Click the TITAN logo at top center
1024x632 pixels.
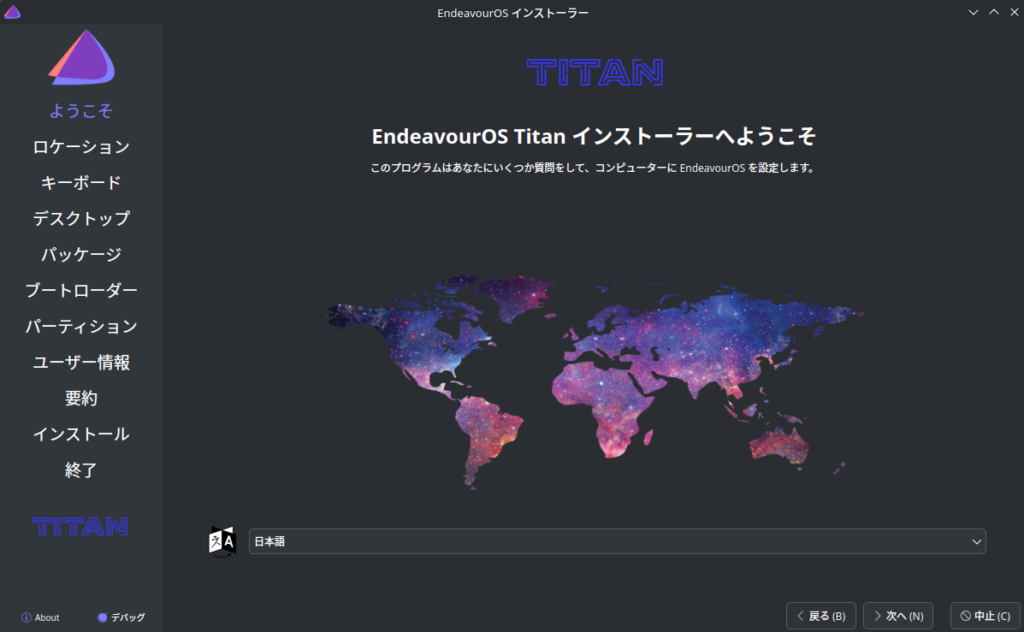(594, 72)
